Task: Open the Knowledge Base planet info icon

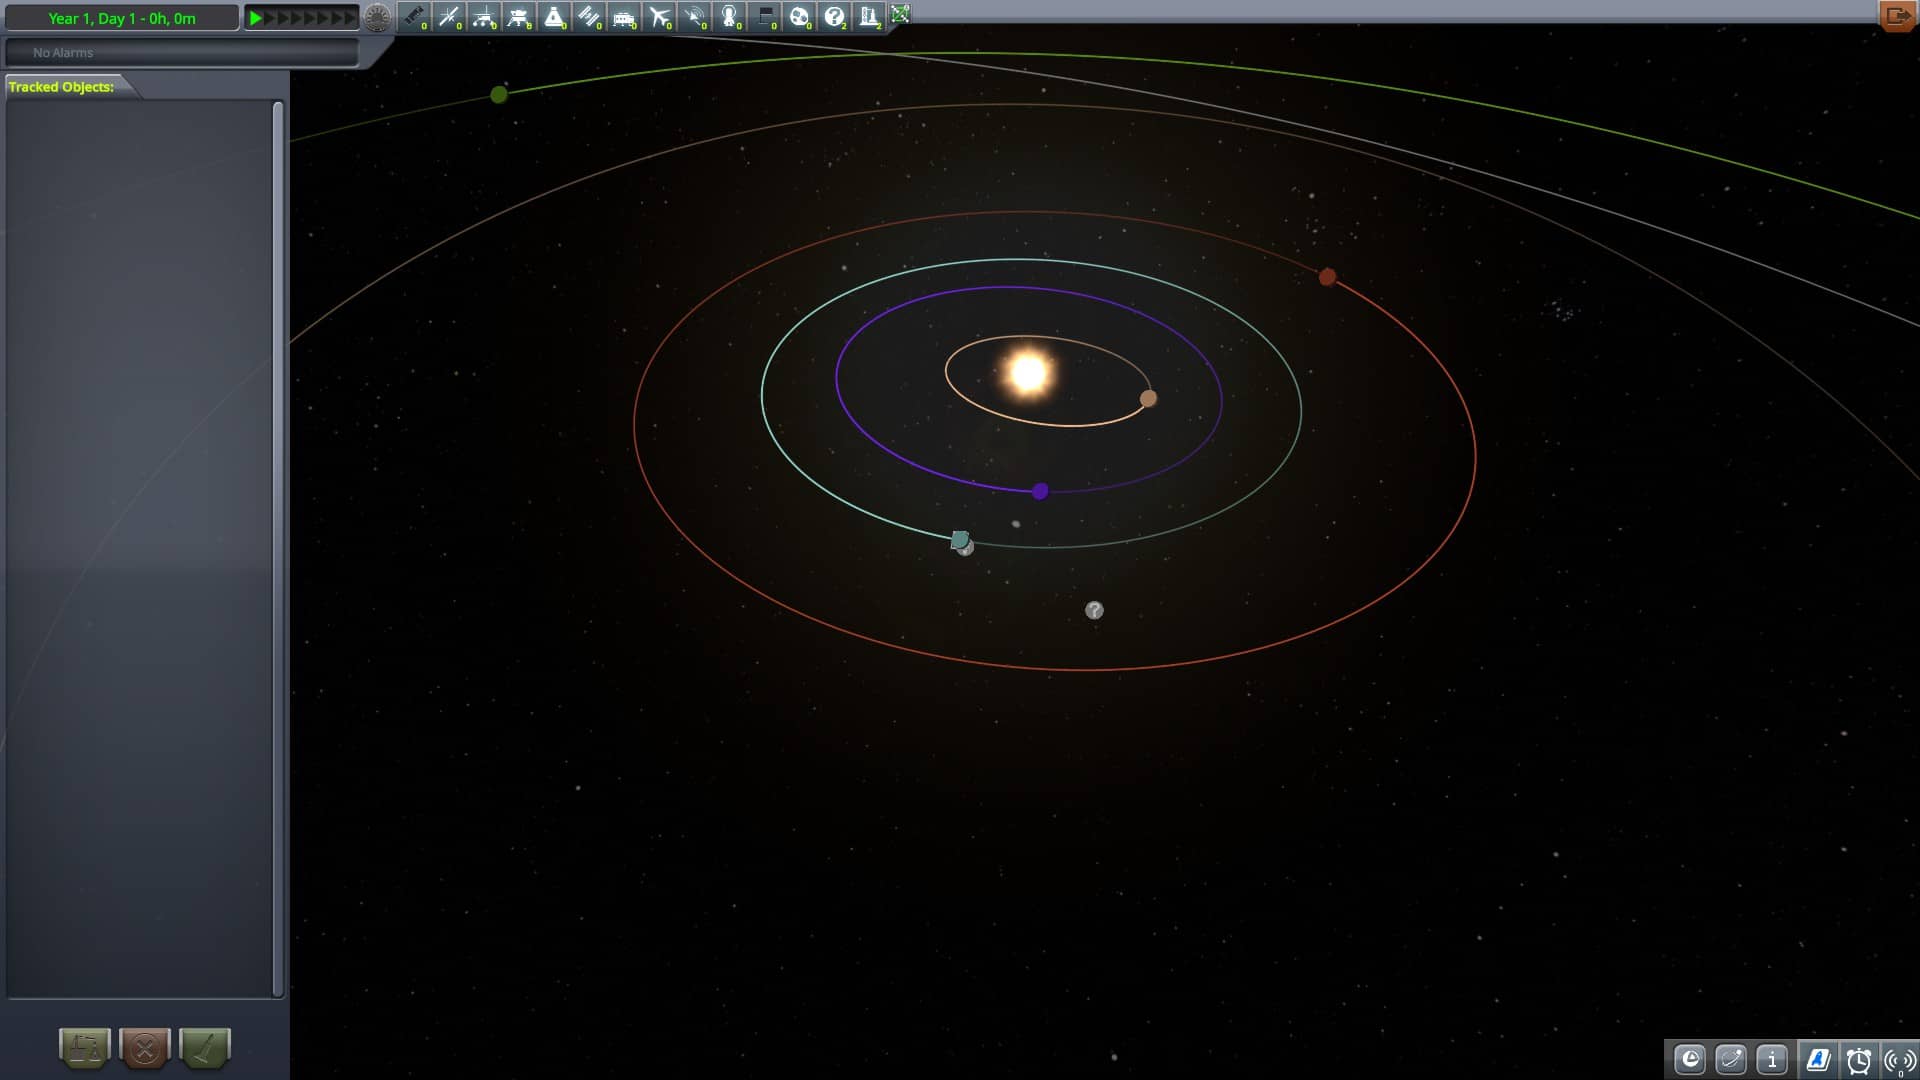Action: 1690,1059
